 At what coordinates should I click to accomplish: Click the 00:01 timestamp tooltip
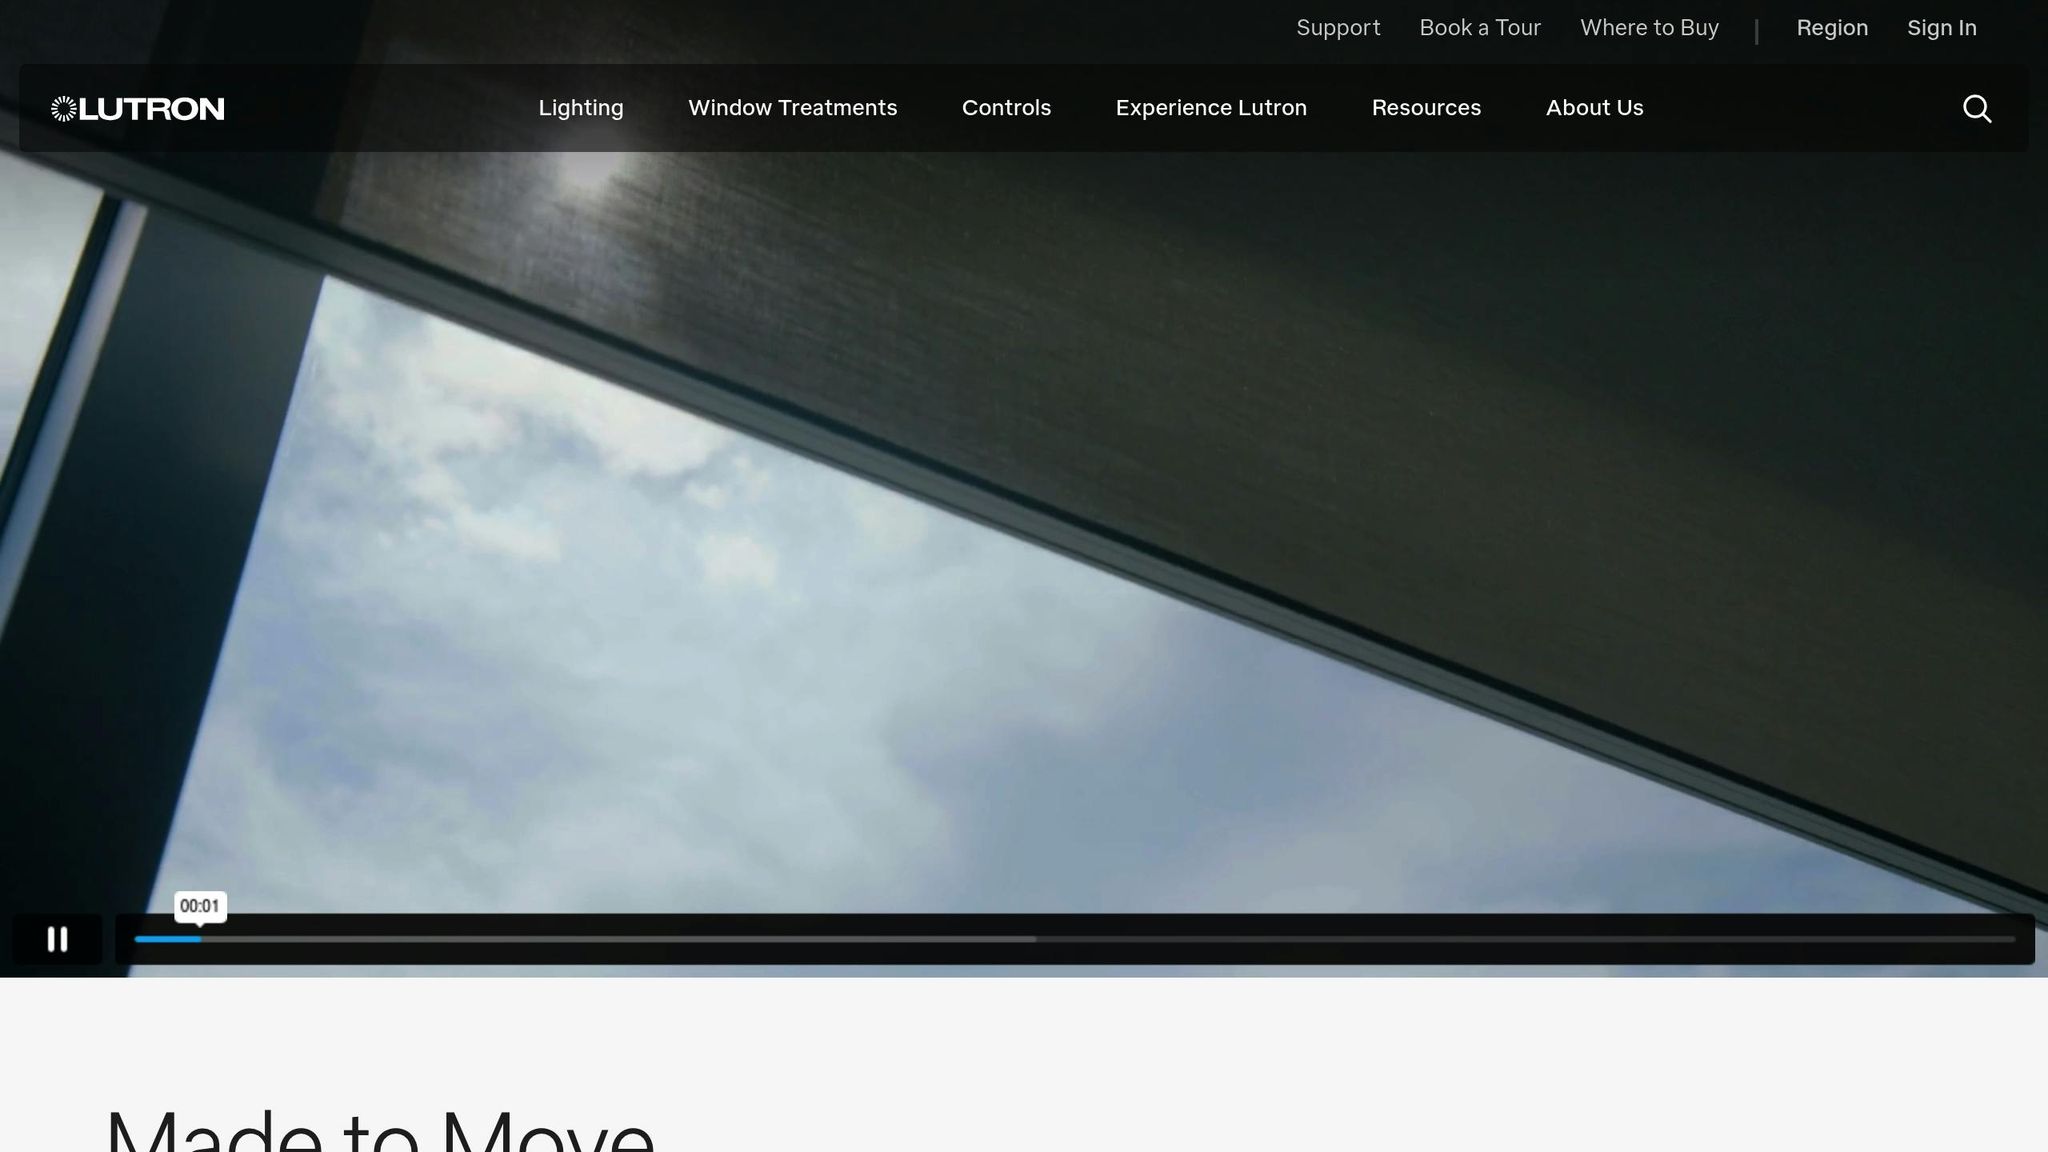(200, 906)
